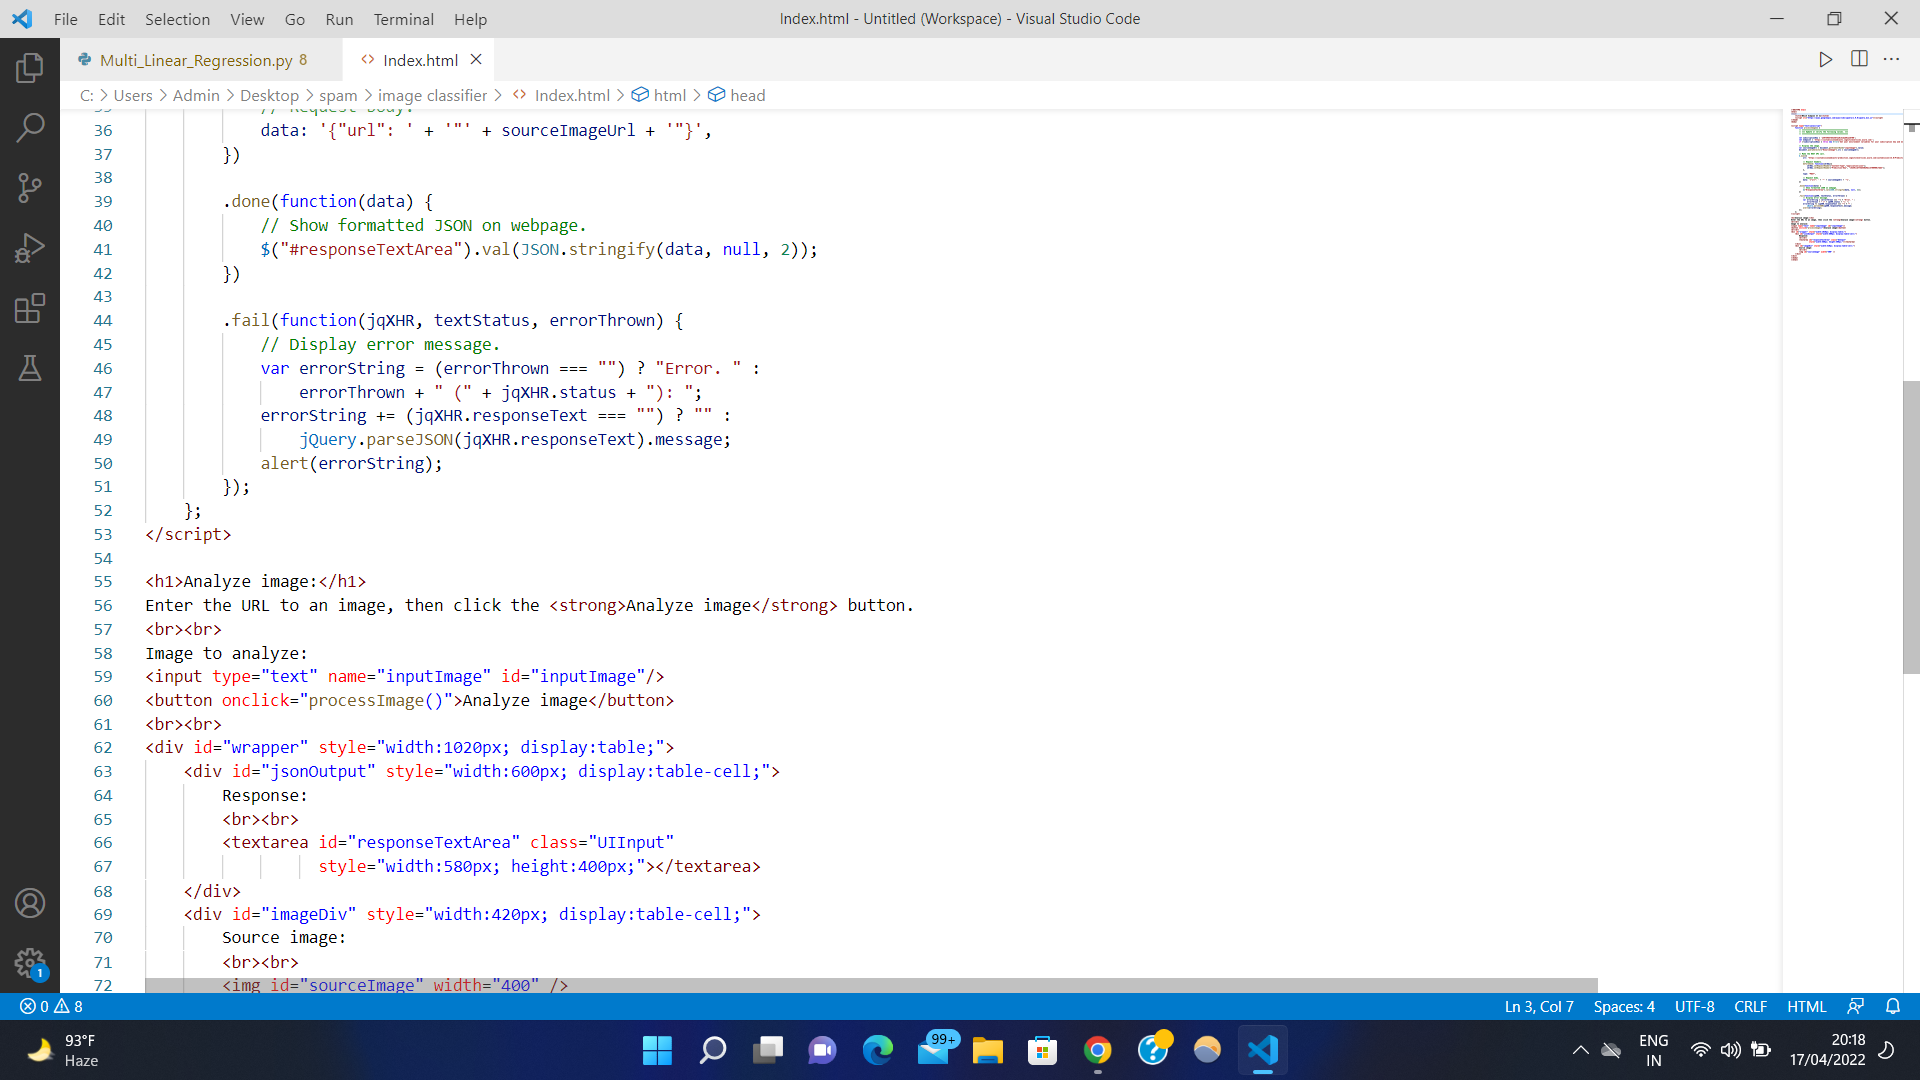Open the Terminal menu
This screenshot has height=1080, width=1920.
coord(403,19)
